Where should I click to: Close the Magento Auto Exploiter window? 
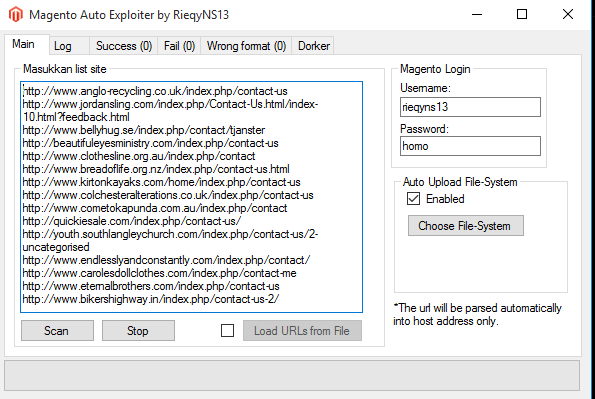tap(568, 14)
